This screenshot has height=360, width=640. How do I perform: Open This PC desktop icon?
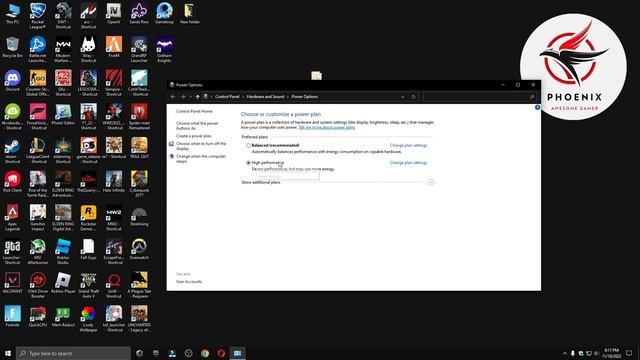(x=12, y=13)
